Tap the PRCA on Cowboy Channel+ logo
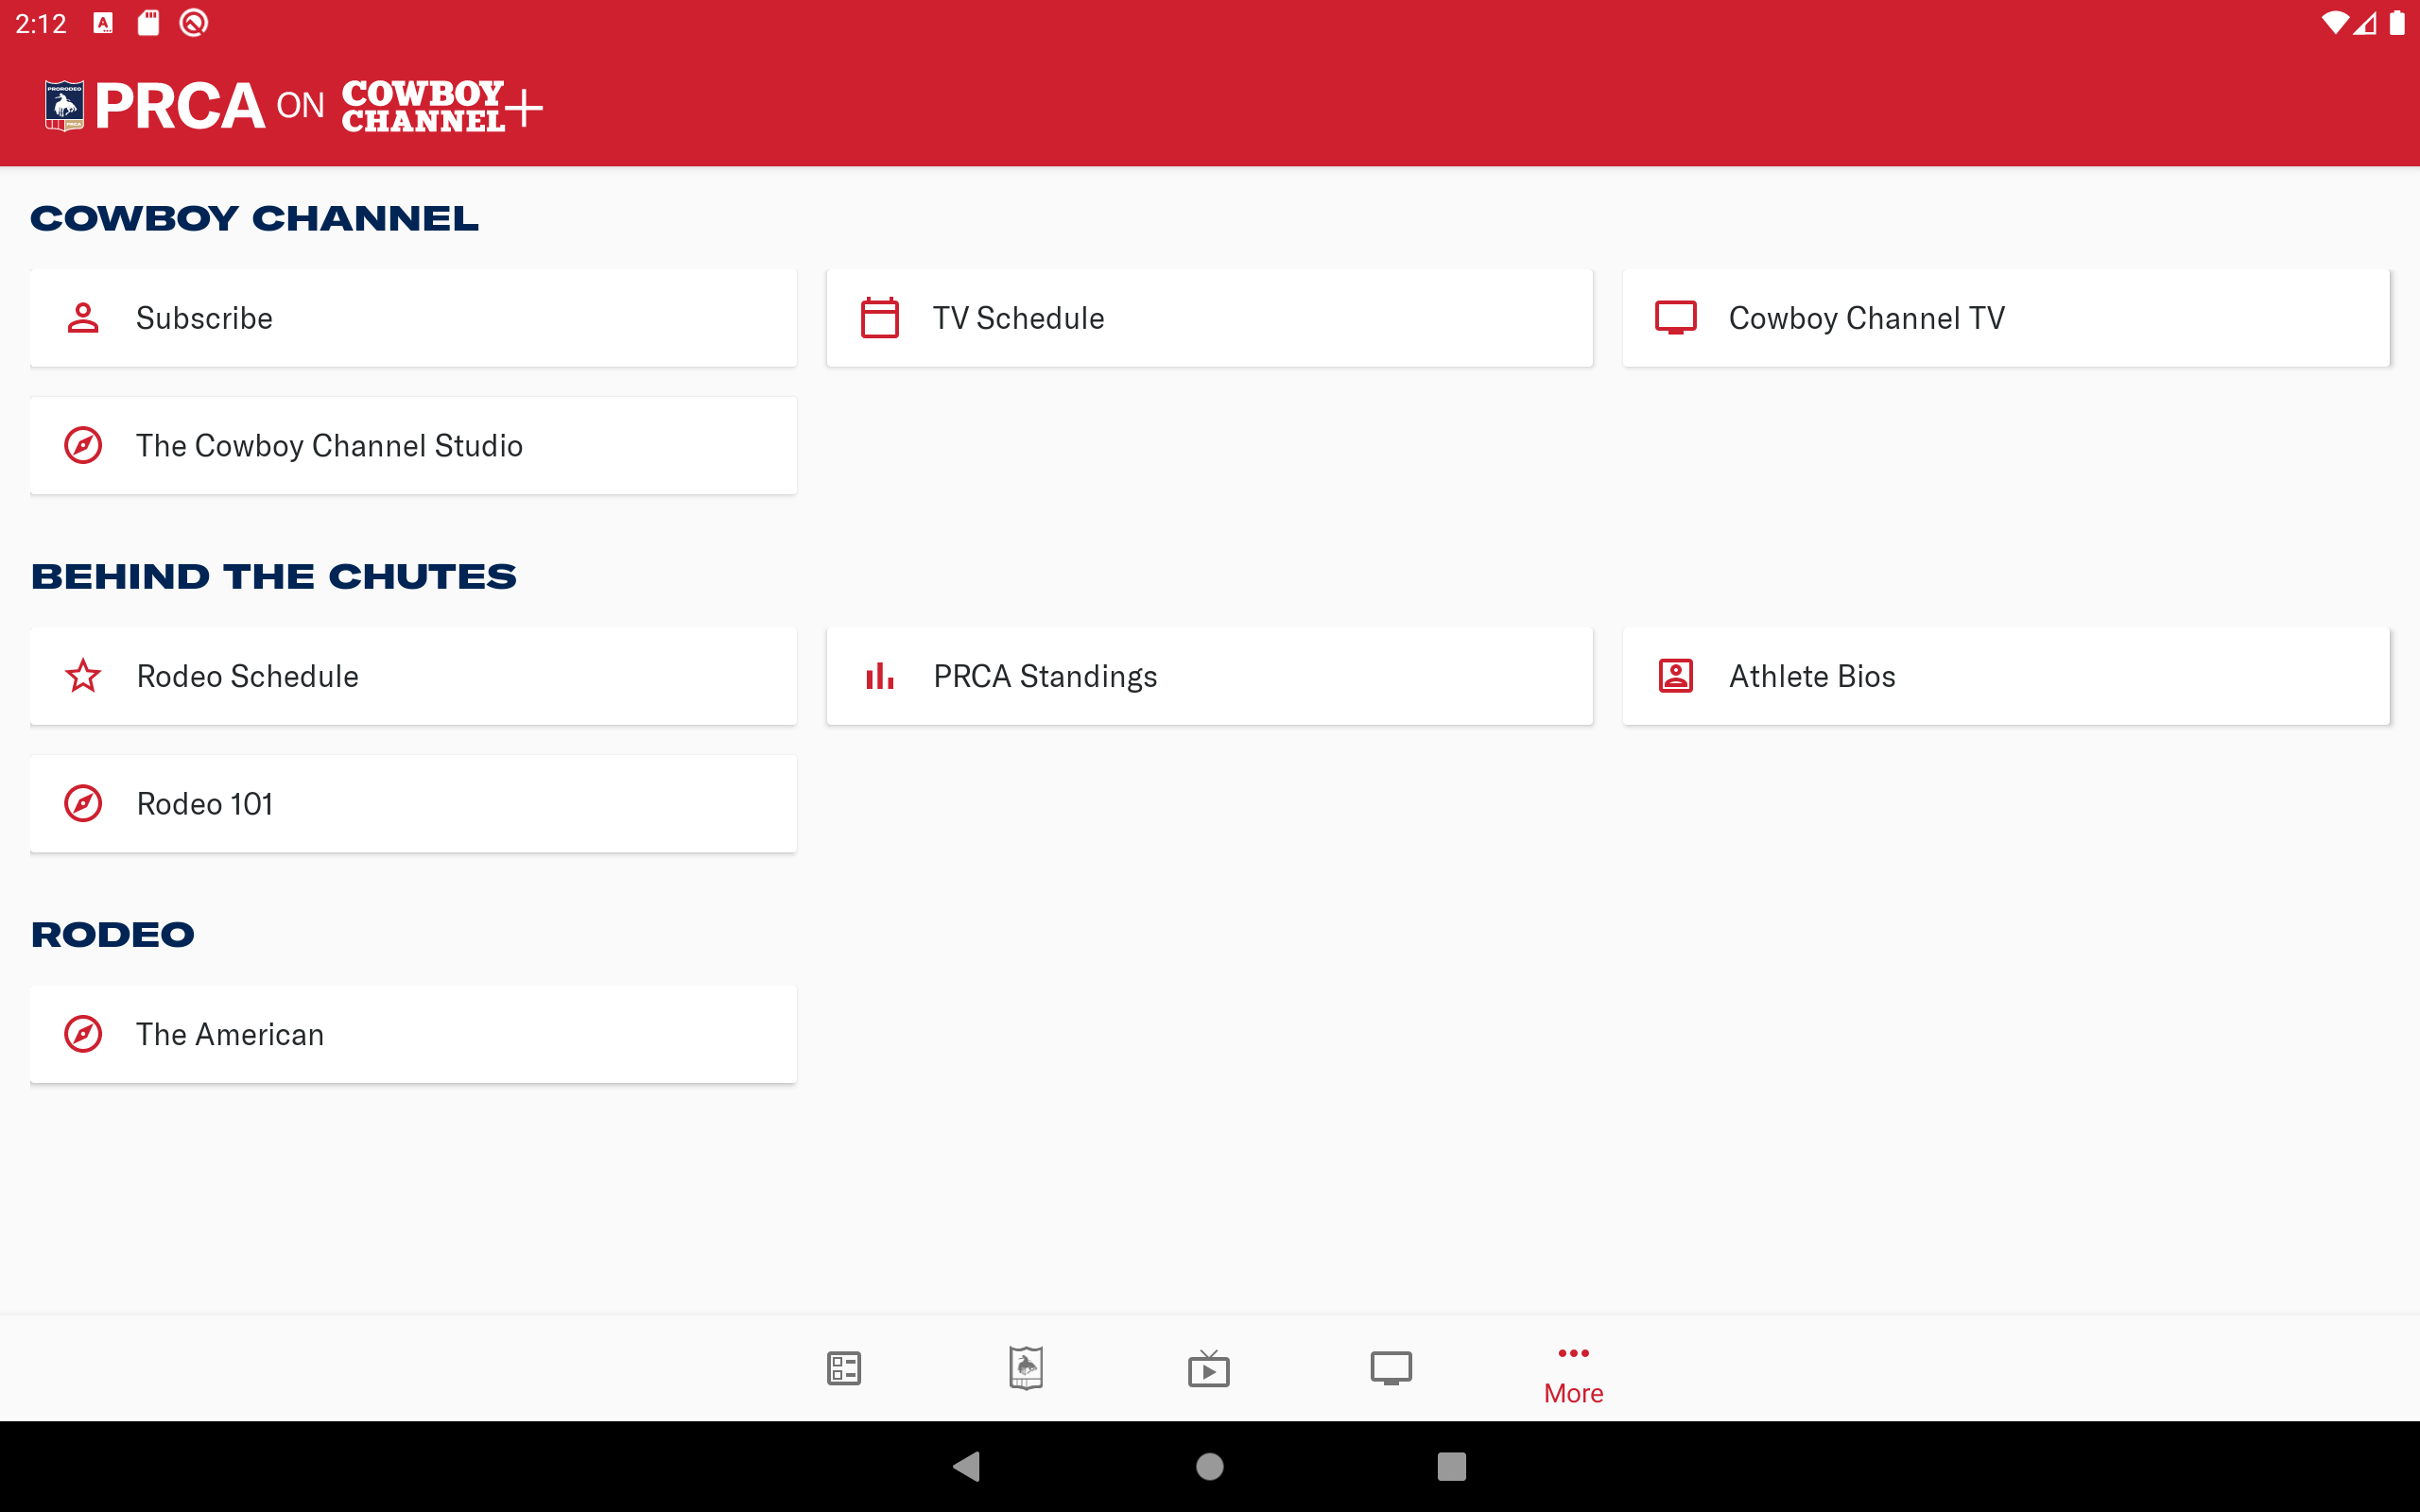The width and height of the screenshot is (2420, 1512). click(x=293, y=106)
